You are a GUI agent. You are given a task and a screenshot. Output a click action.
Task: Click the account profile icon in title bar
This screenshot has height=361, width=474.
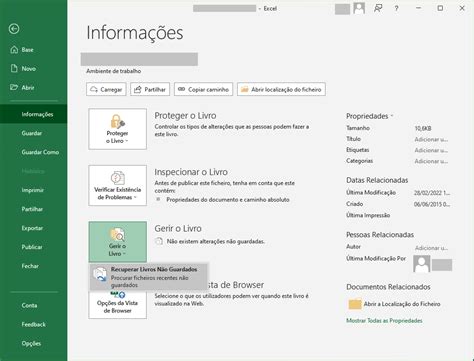pos(359,8)
